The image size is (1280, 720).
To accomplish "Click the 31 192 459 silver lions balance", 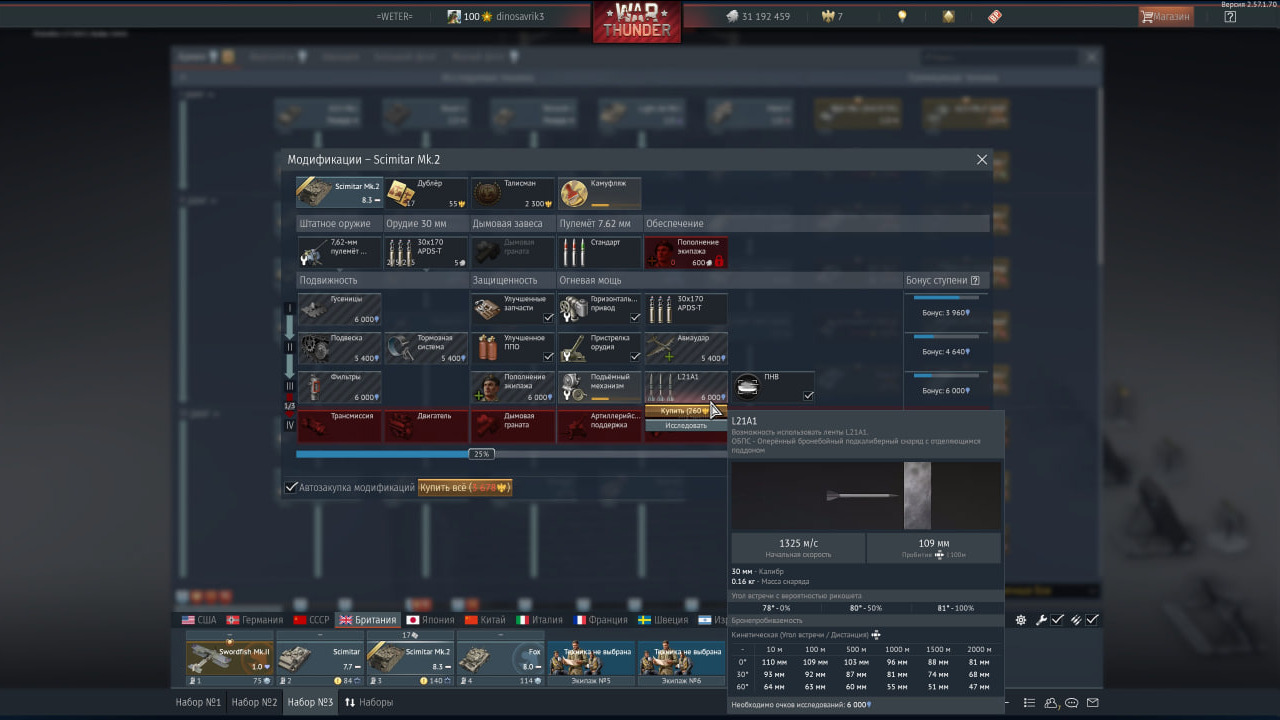I will (x=757, y=16).
